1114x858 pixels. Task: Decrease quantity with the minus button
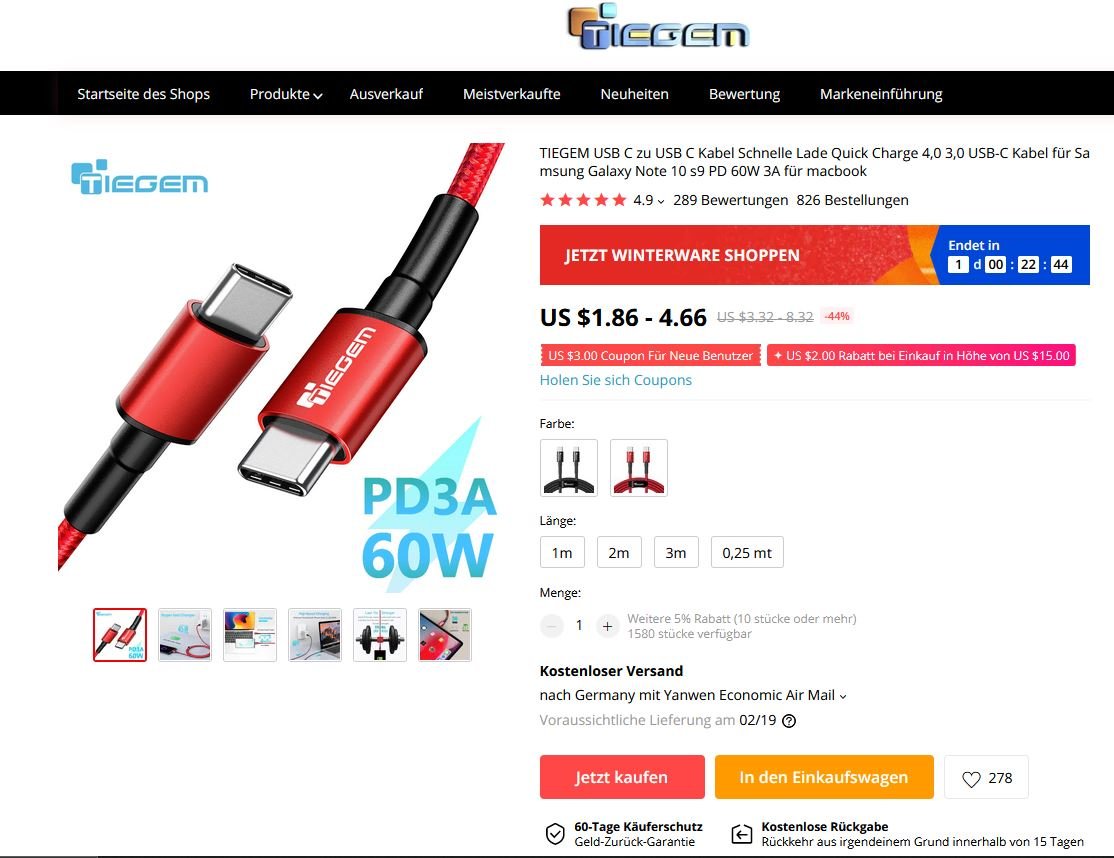tap(551, 626)
